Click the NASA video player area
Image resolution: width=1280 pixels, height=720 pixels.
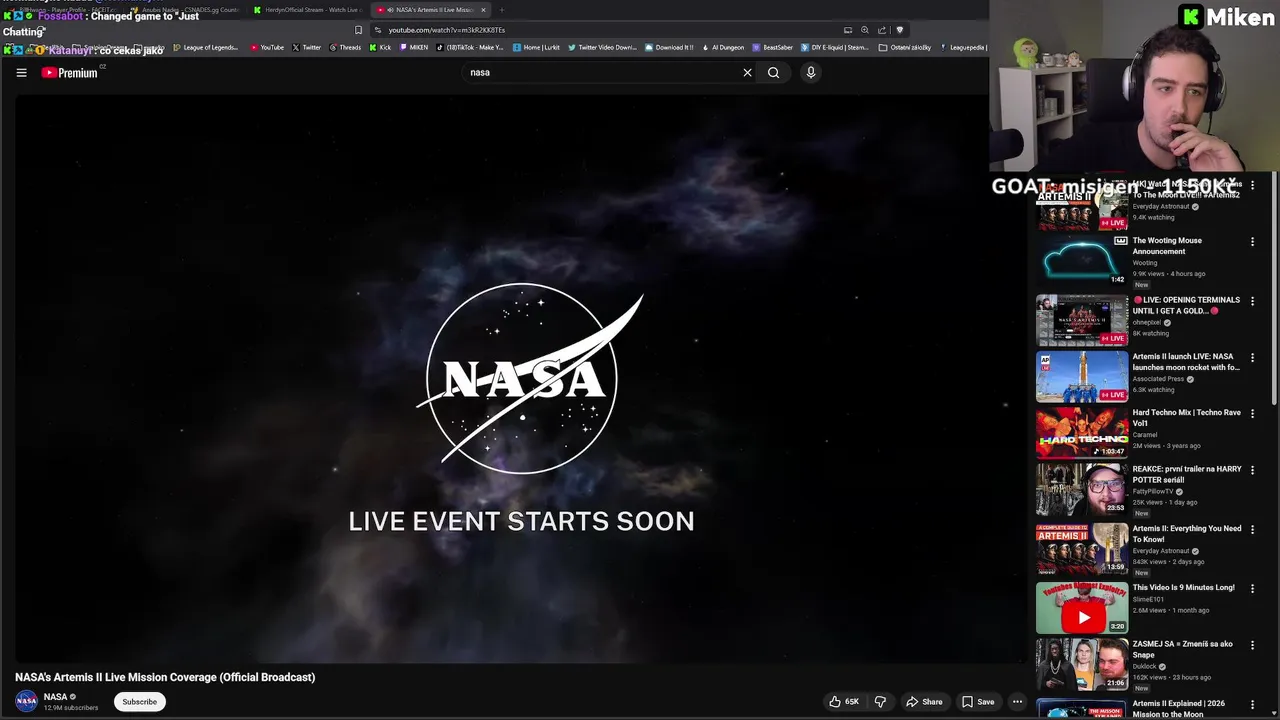(x=521, y=378)
